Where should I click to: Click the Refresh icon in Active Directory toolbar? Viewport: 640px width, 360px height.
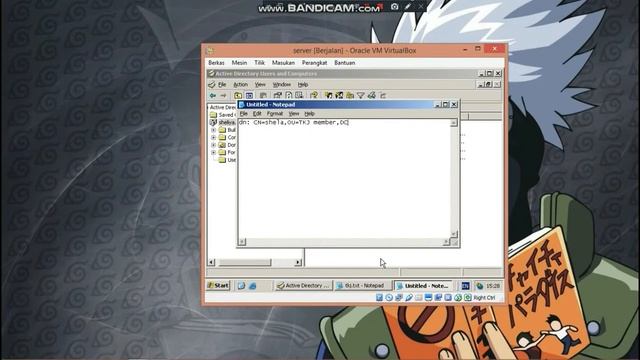[289, 96]
